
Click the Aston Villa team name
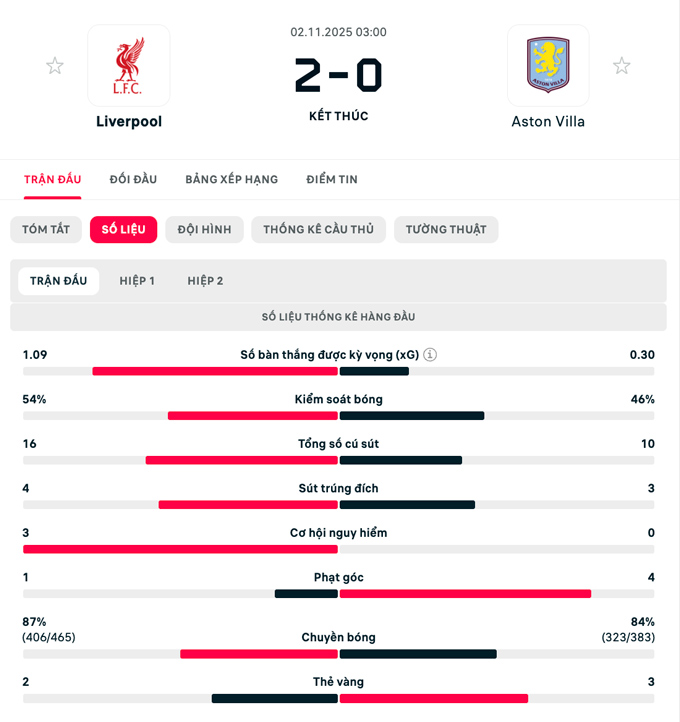point(548,122)
